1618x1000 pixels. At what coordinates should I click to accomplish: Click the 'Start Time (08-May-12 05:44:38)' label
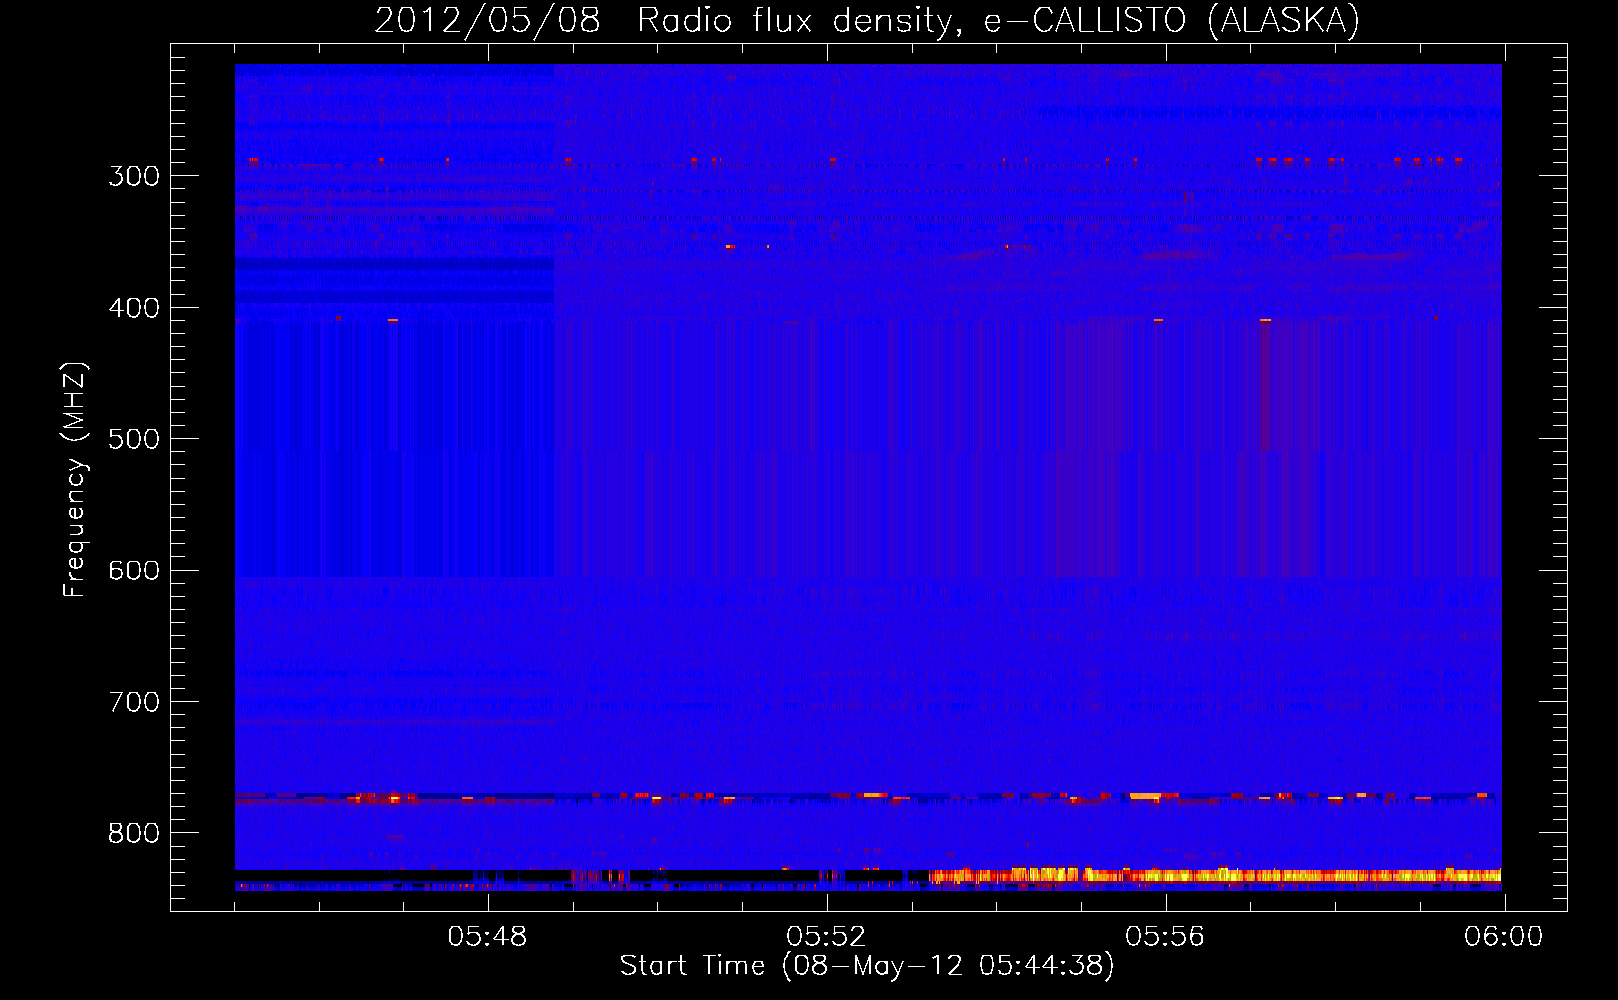click(x=867, y=966)
